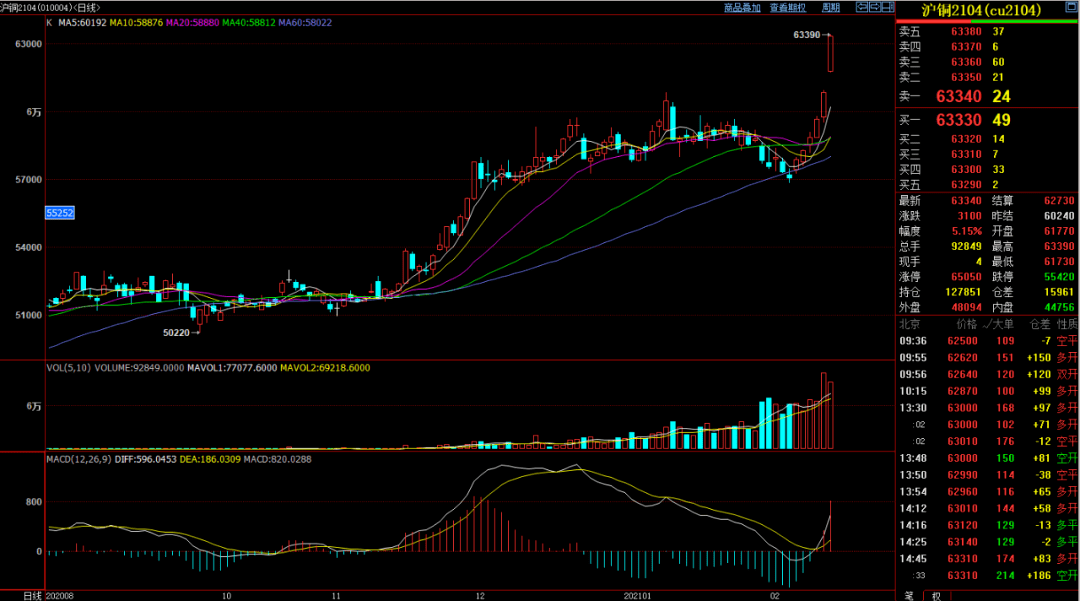Screen dimensions: 1080x601
Task: Click the 50220 low price label
Action: (x=176, y=332)
